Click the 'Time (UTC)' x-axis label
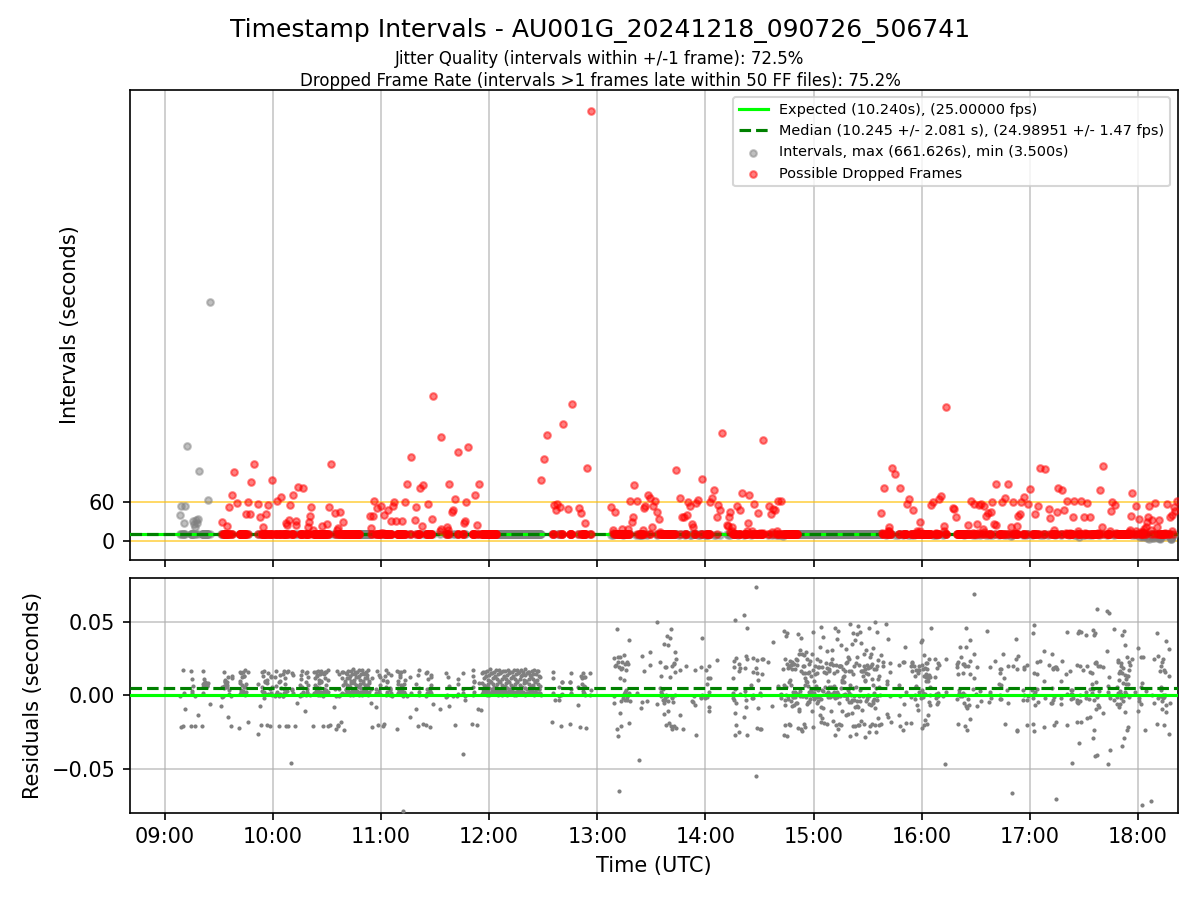The height and width of the screenshot is (900, 1200). [653, 865]
